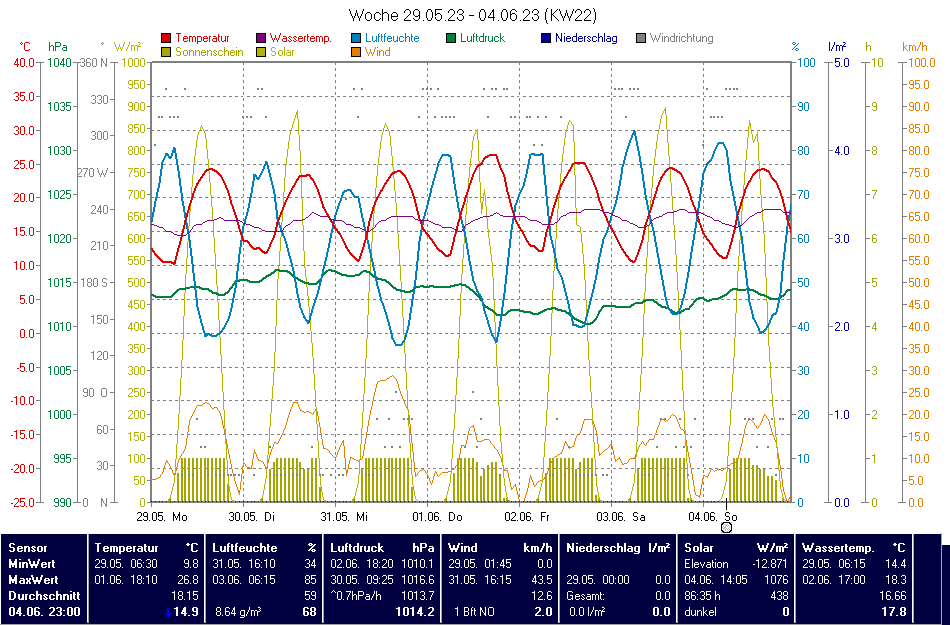Click the red Temperatur legend swatch
The width and height of the screenshot is (950, 625).
tap(166, 38)
